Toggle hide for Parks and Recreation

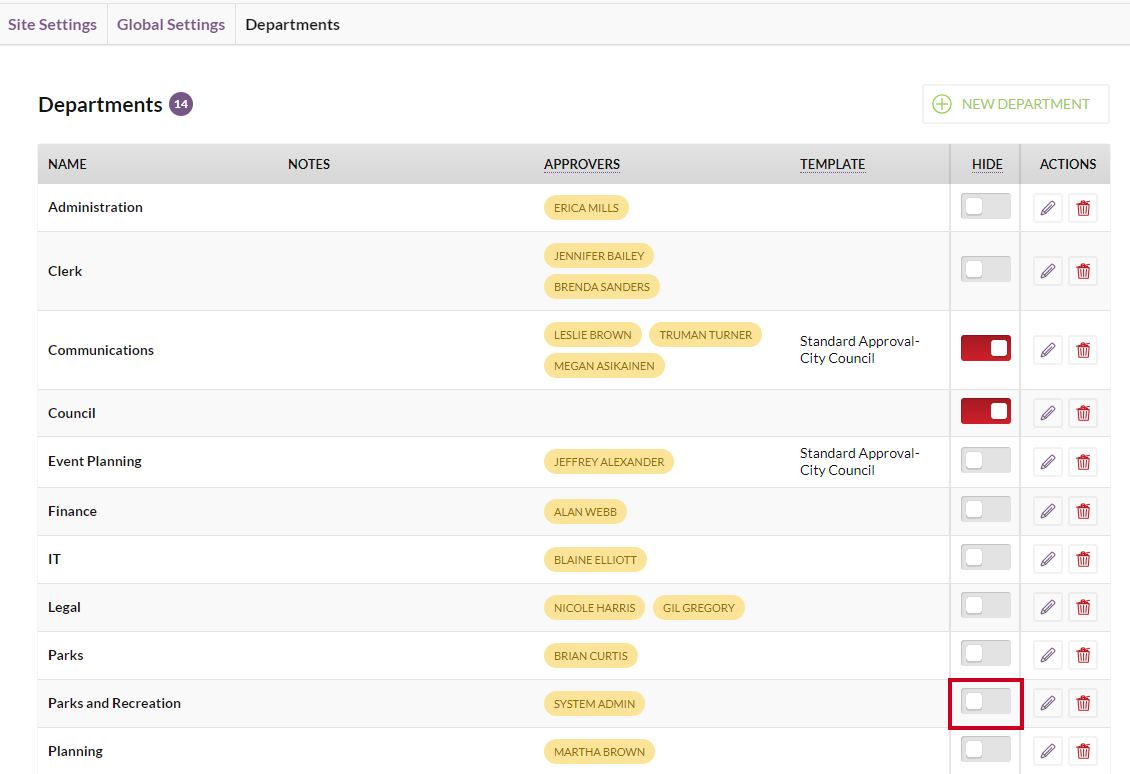pyautogui.click(x=986, y=701)
